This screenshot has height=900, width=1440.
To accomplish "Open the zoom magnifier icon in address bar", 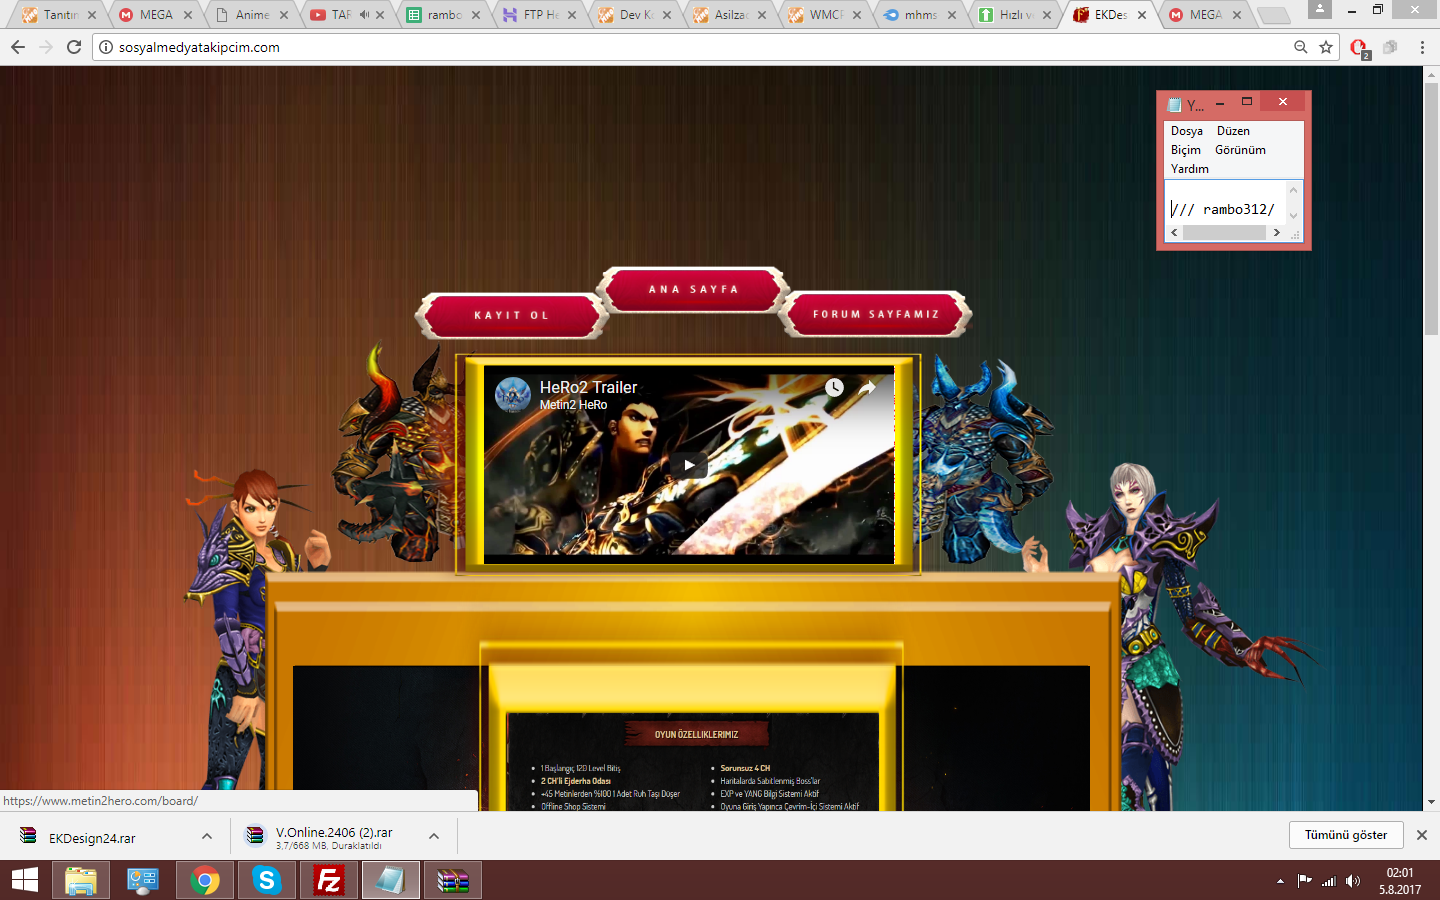I will [1301, 47].
